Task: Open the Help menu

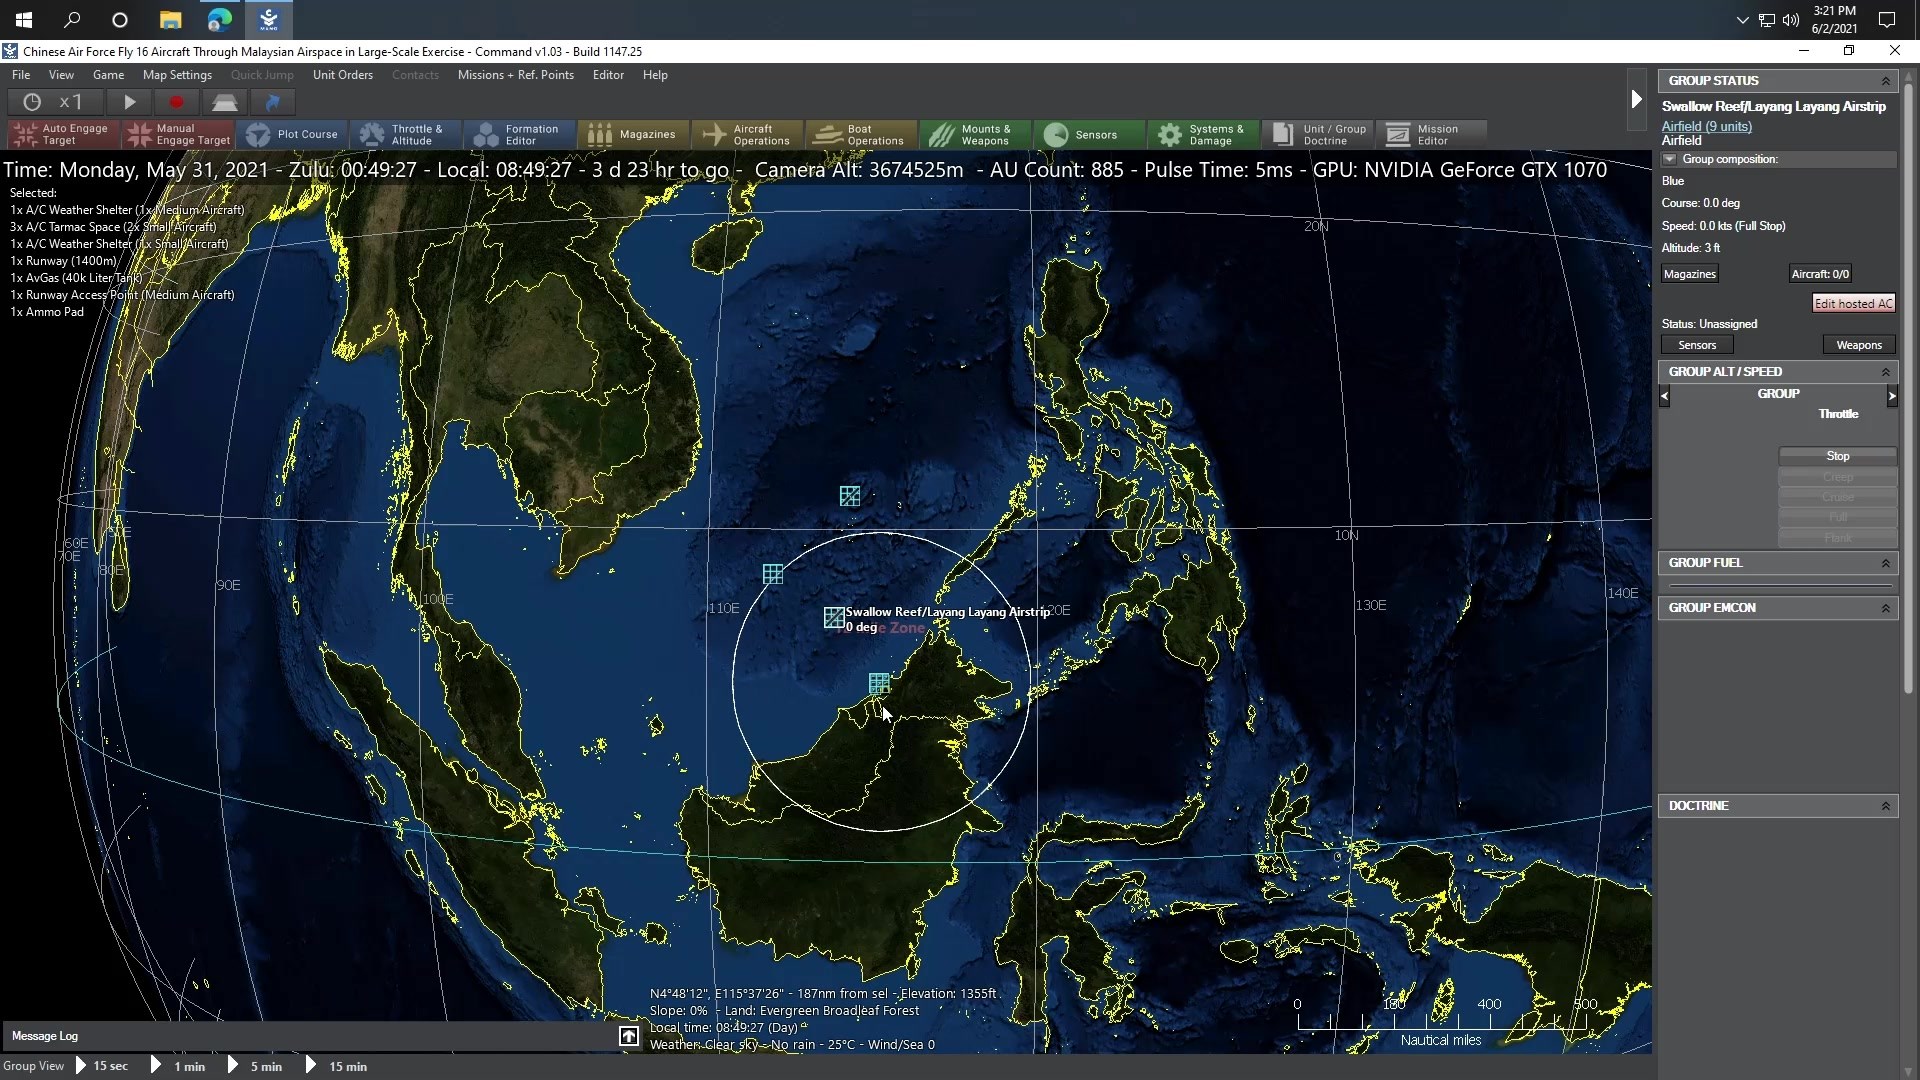Action: [655, 75]
